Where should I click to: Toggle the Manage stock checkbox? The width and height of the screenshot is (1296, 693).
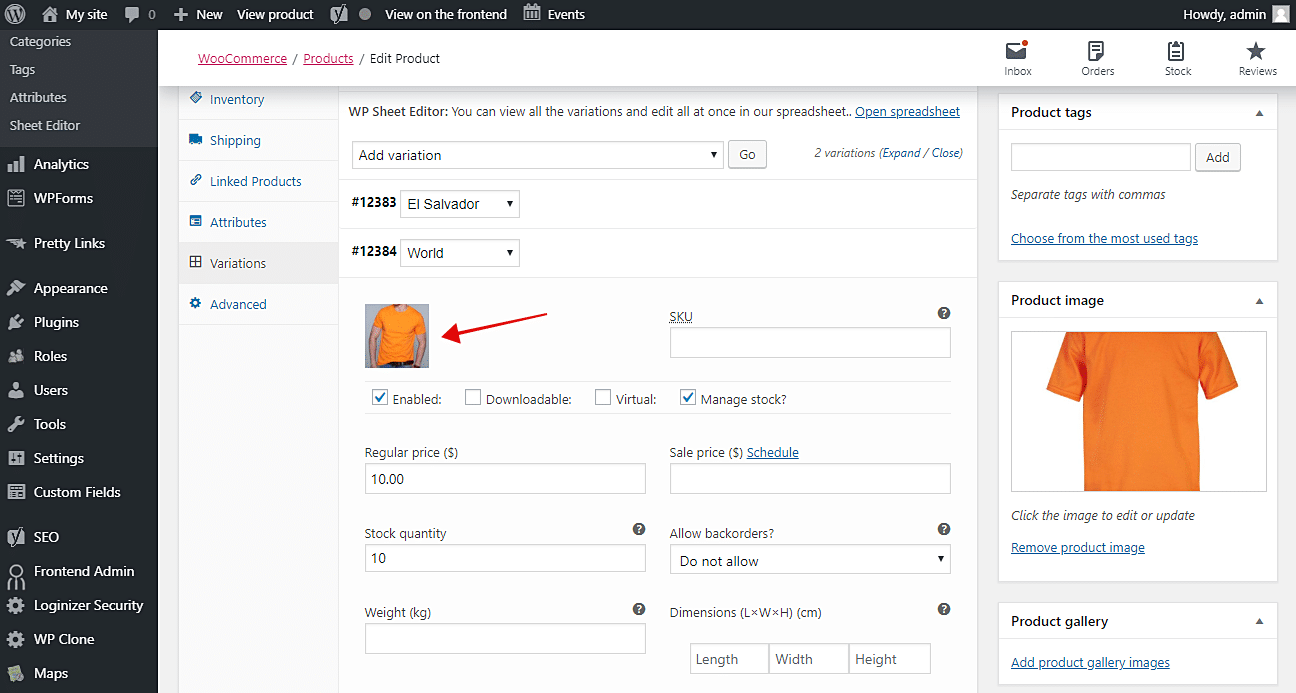click(688, 398)
